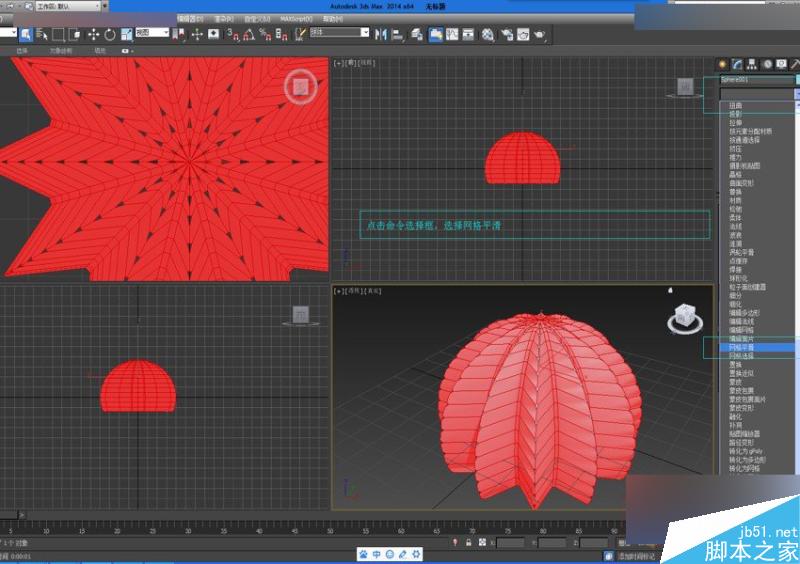Switch to the 填充 ribbon tab

point(100,51)
